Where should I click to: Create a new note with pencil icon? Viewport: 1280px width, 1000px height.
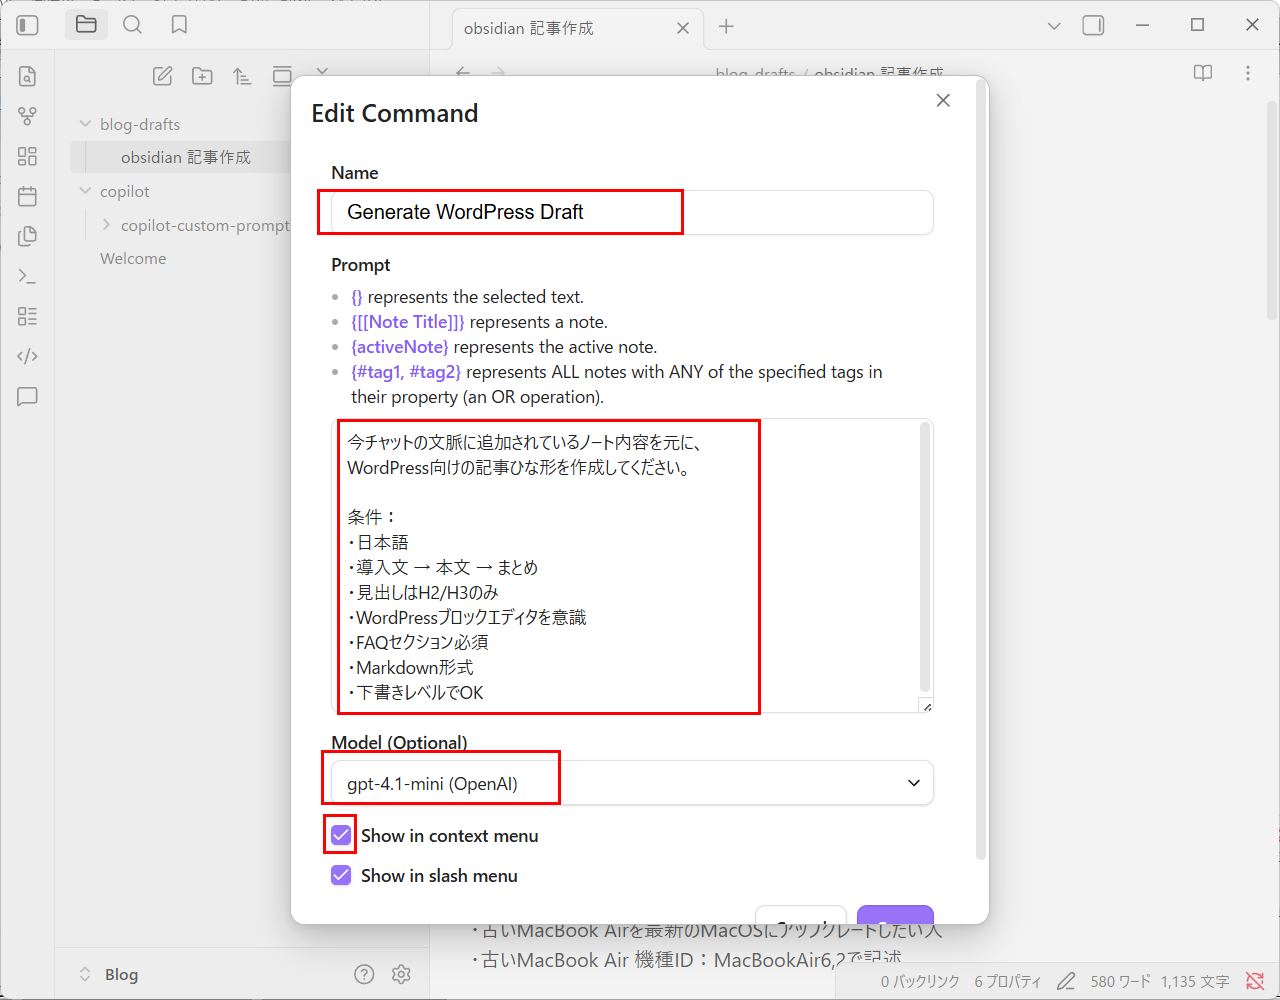coord(162,76)
